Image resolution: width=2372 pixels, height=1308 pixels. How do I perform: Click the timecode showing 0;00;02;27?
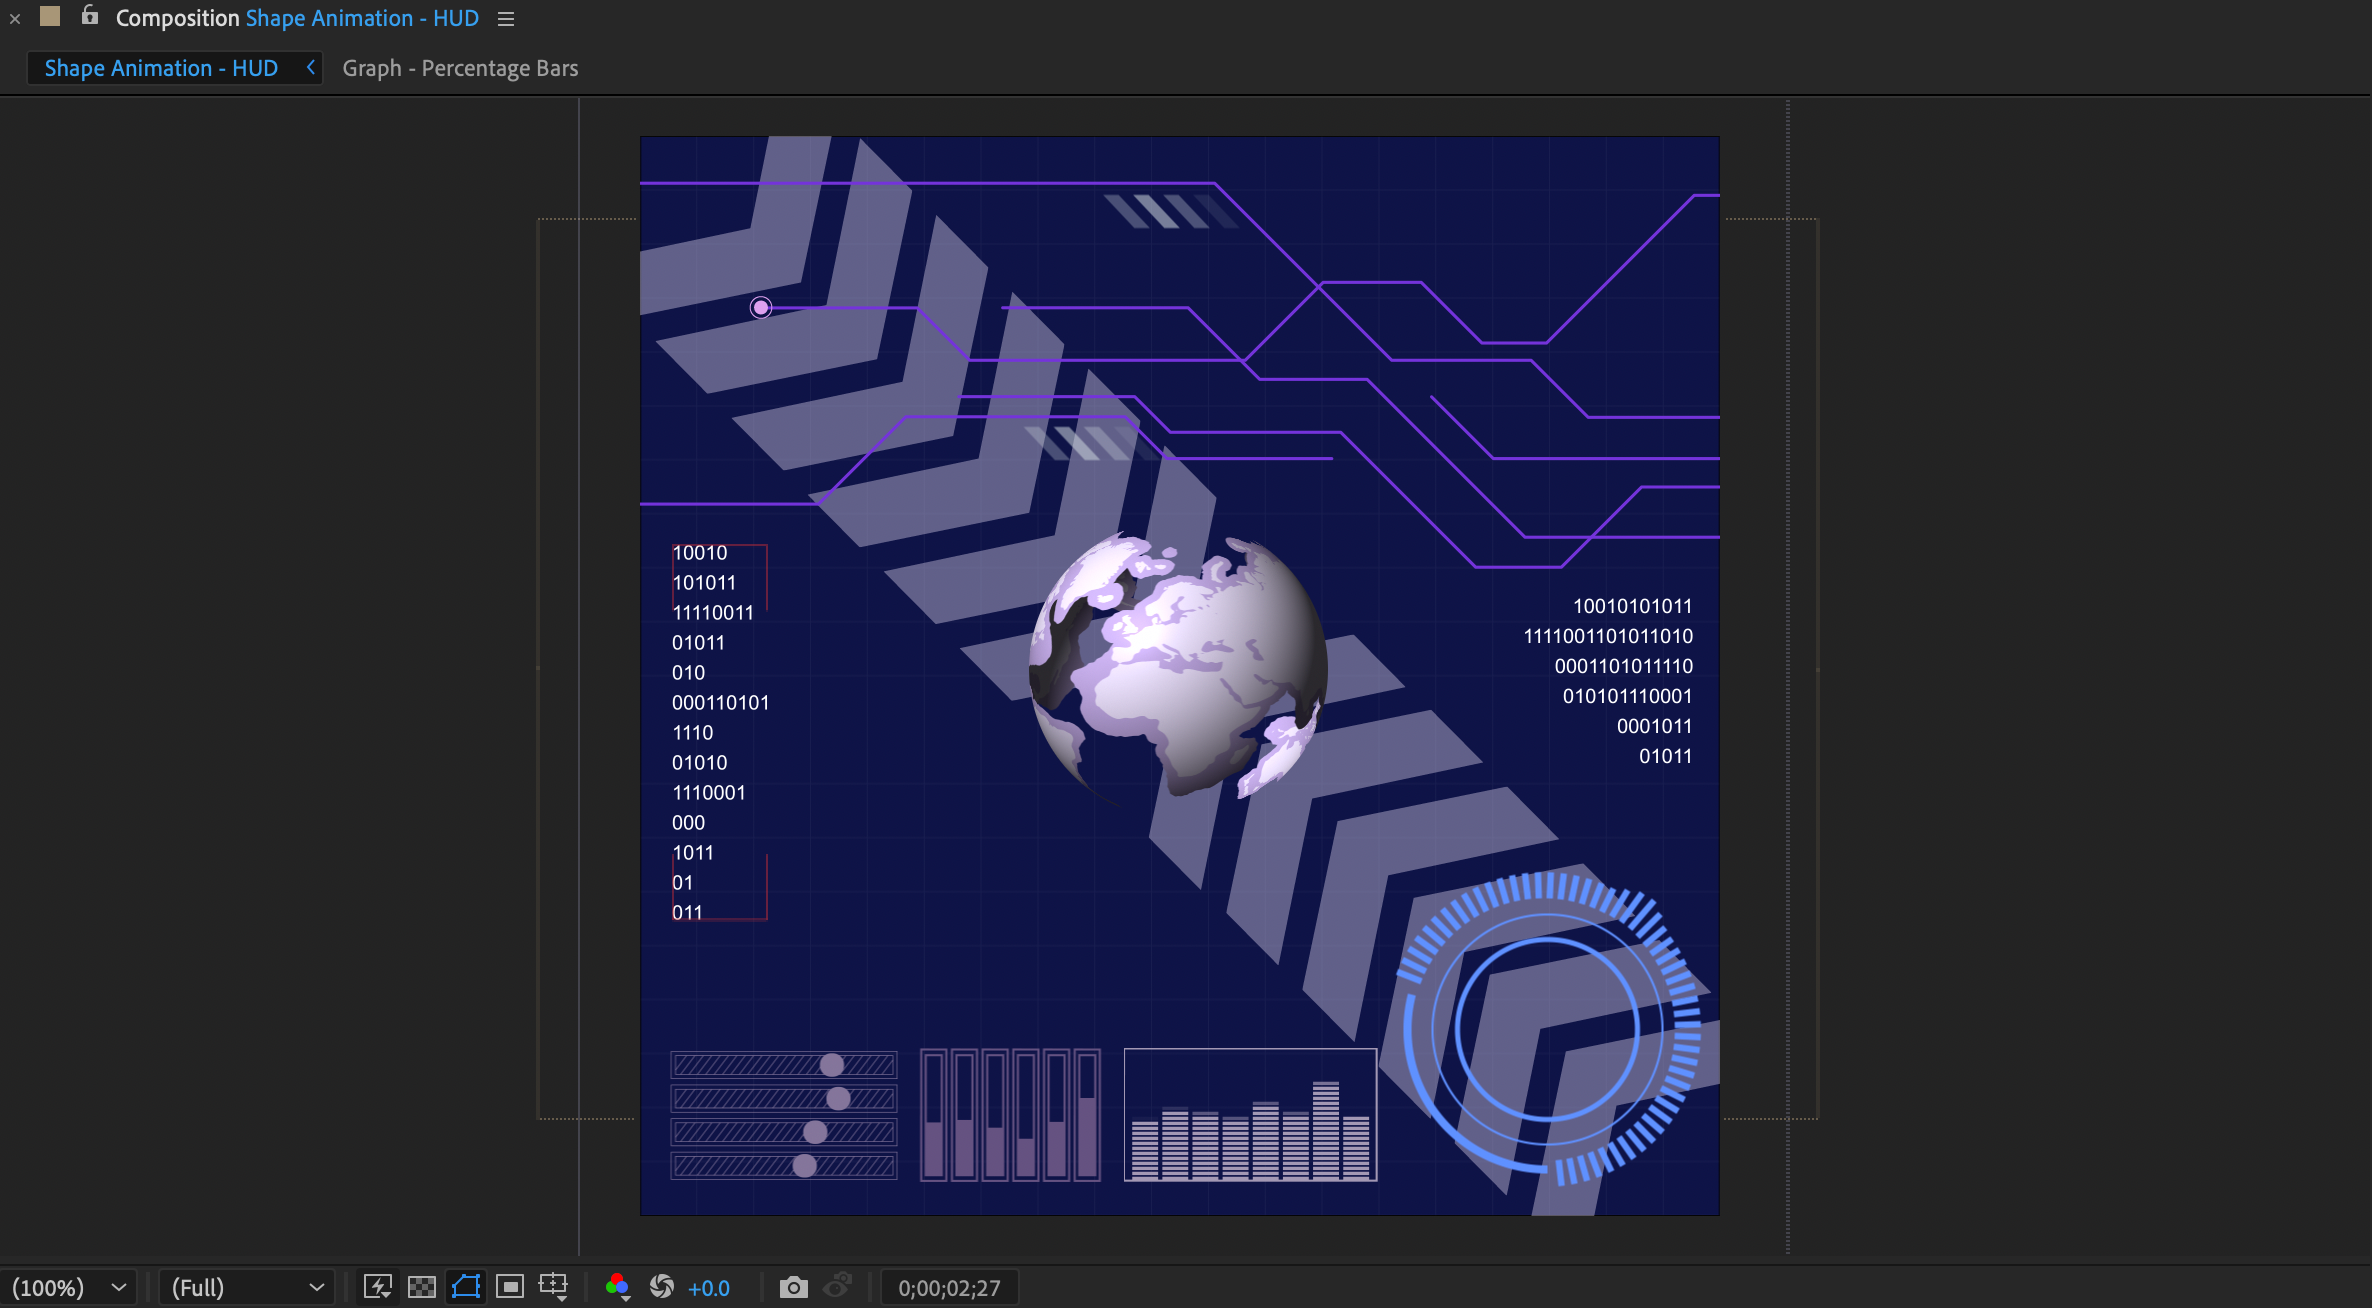tap(948, 1287)
